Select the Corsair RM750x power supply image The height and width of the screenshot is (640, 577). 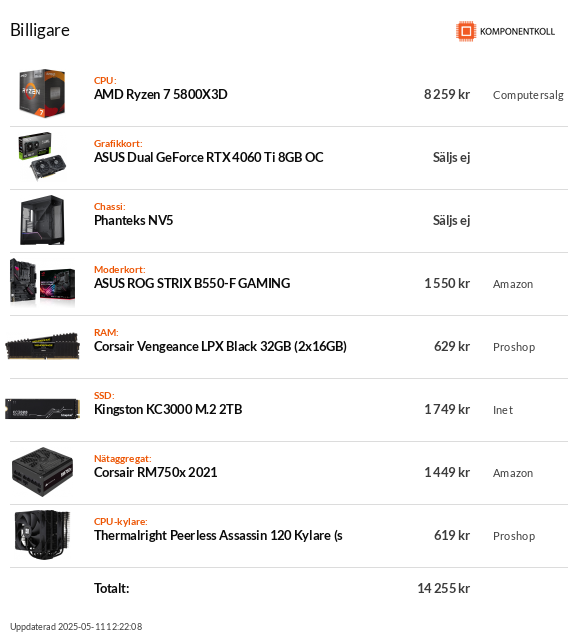click(42, 472)
